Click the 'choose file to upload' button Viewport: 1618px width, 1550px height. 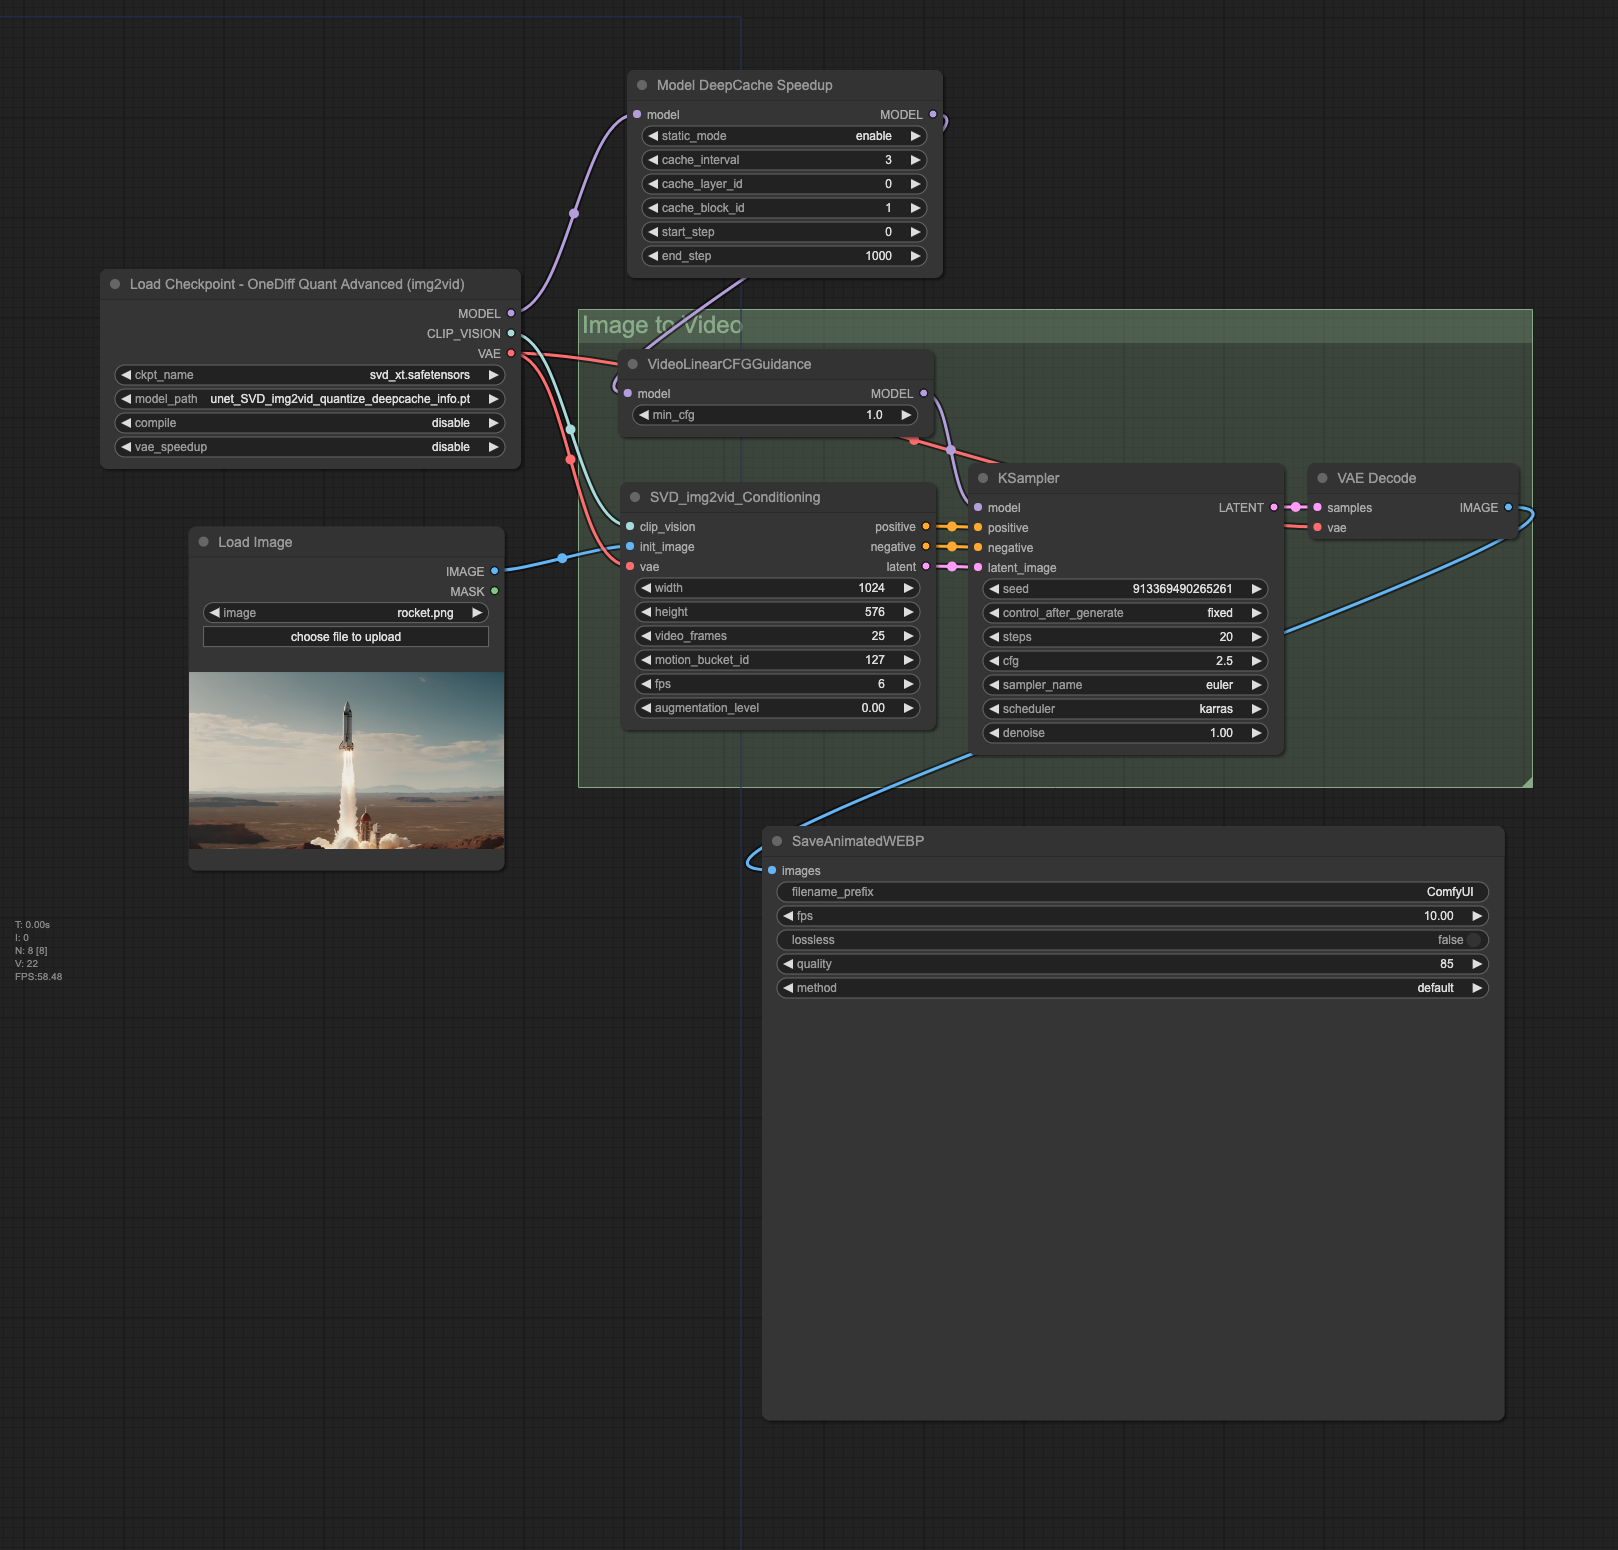[346, 637]
